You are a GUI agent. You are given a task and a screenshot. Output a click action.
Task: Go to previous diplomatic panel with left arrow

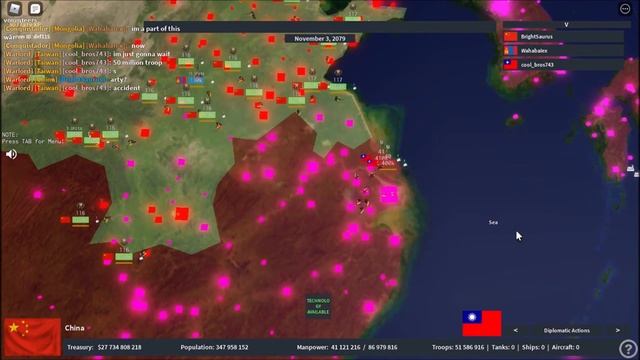[516, 330]
